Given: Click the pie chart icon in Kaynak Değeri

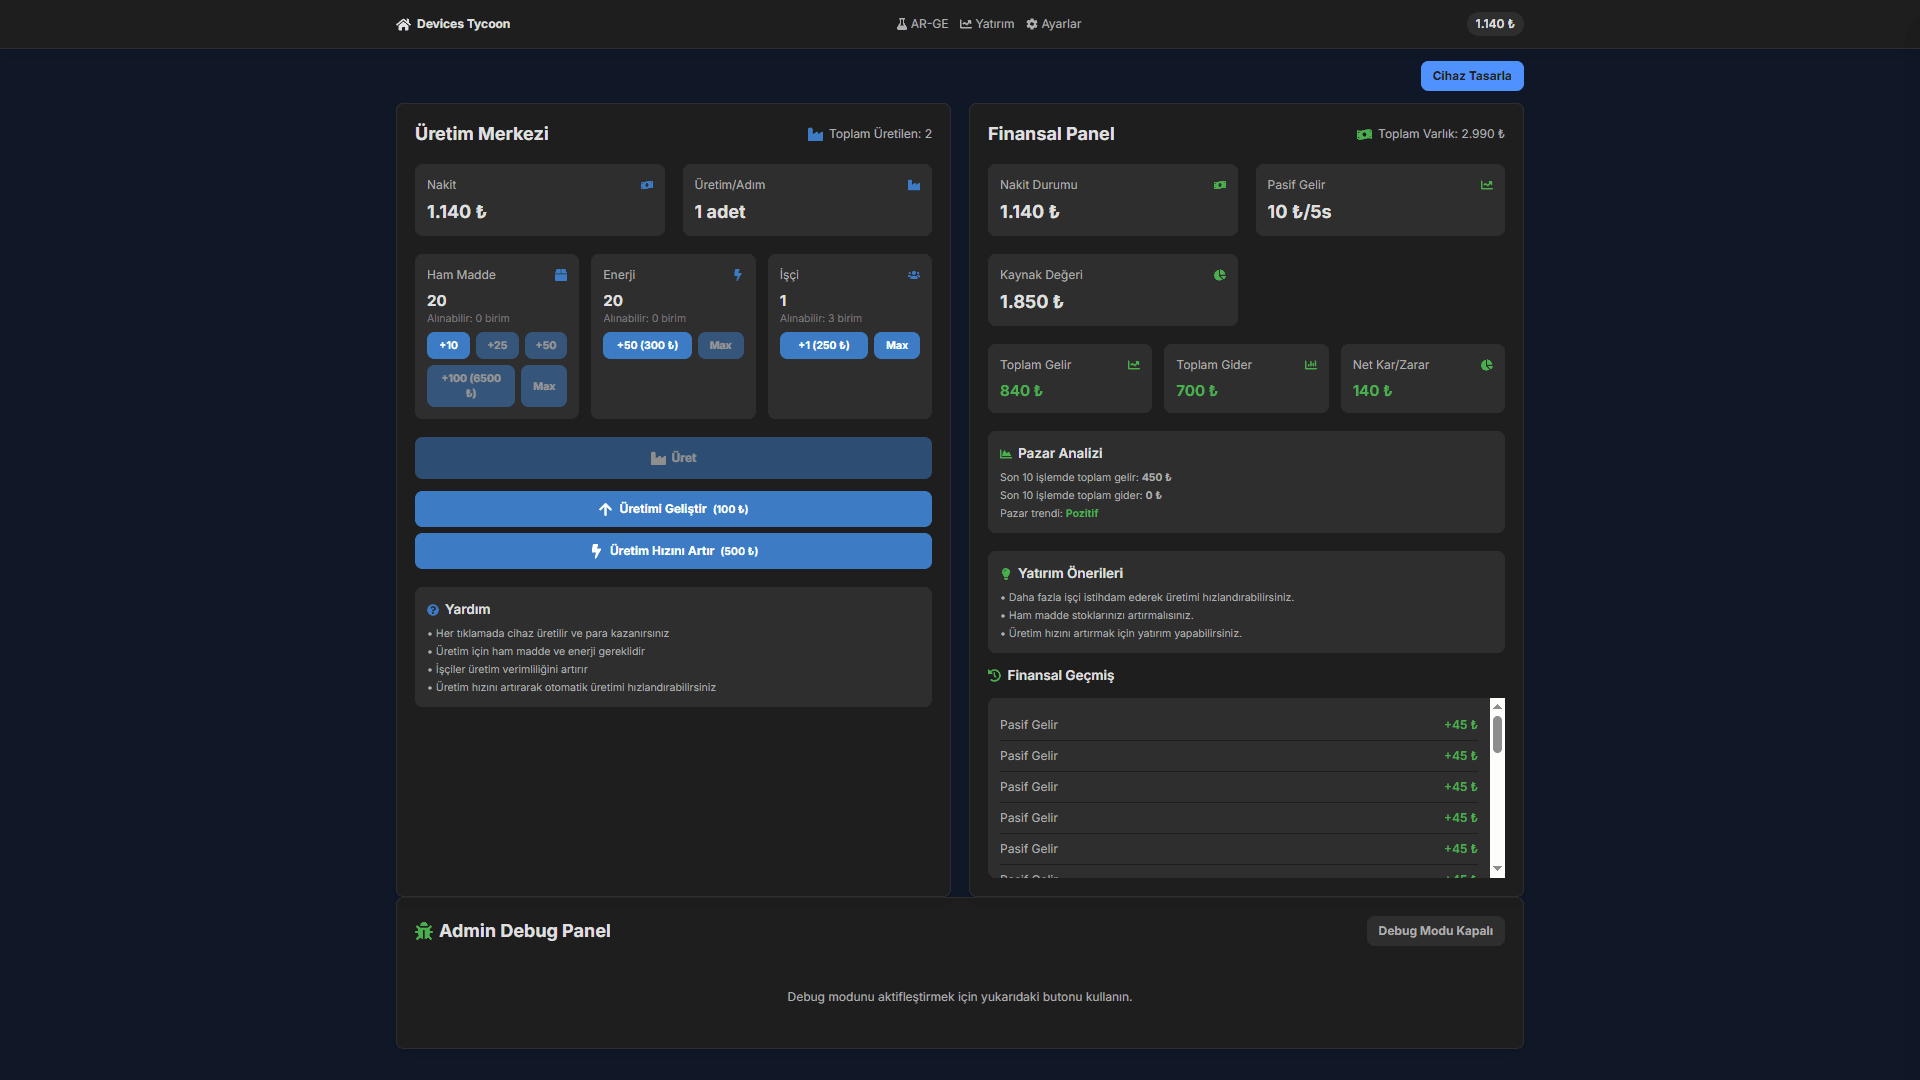Looking at the screenshot, I should [x=1220, y=275].
